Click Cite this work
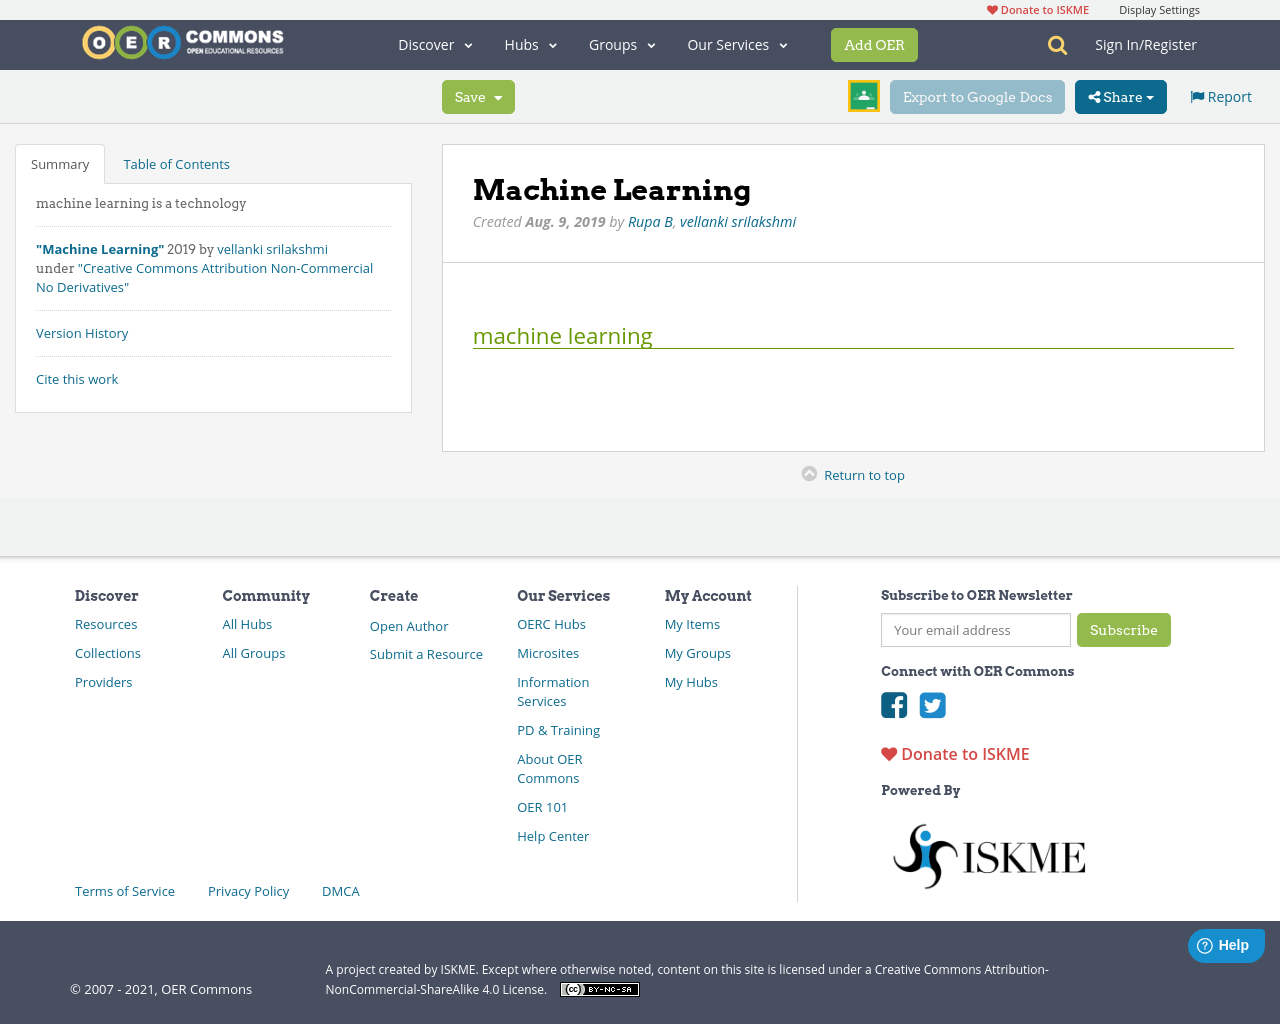 [x=77, y=379]
